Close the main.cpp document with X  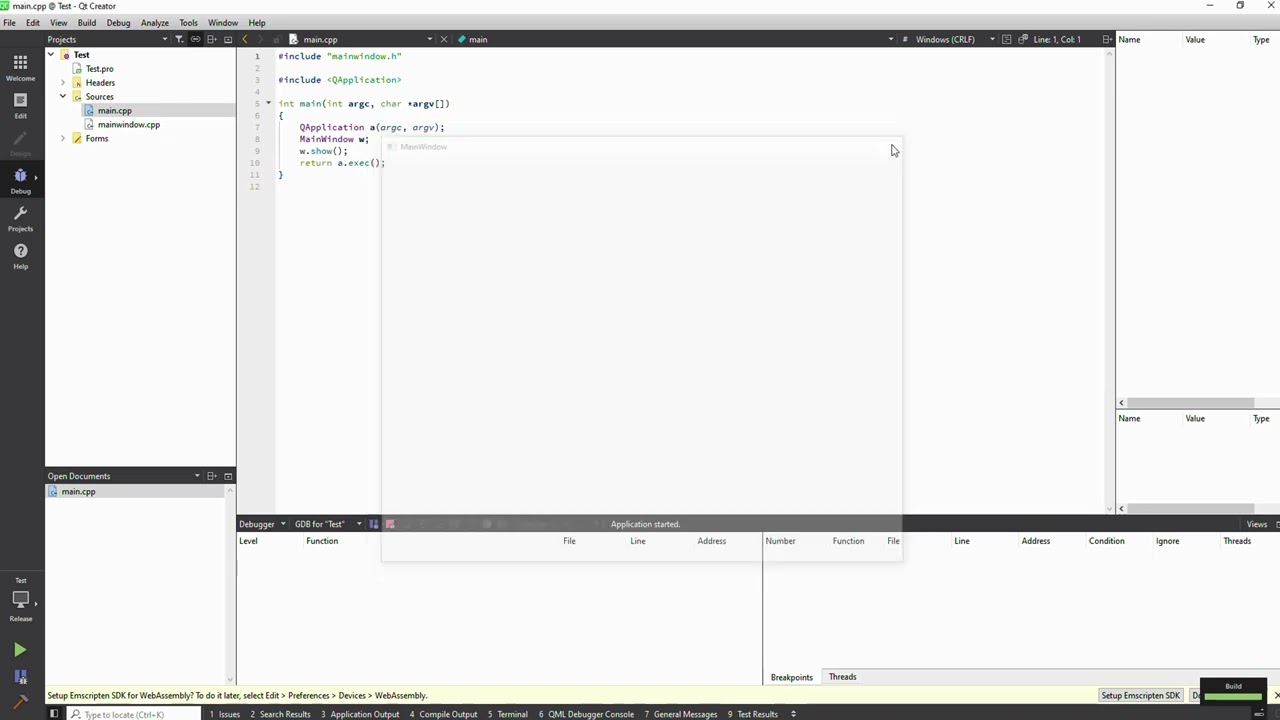coord(444,39)
